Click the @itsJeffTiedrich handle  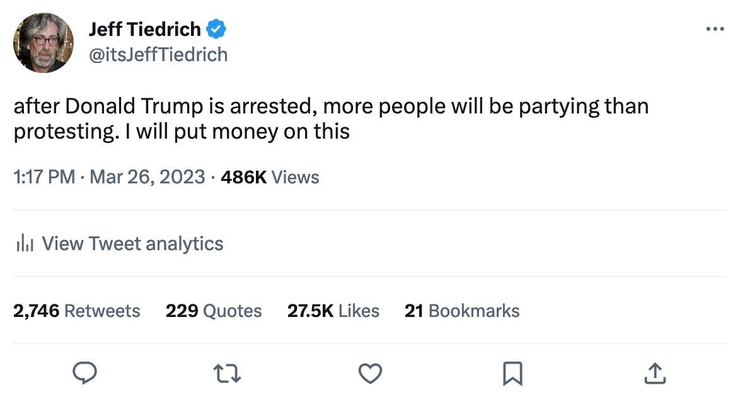click(158, 55)
